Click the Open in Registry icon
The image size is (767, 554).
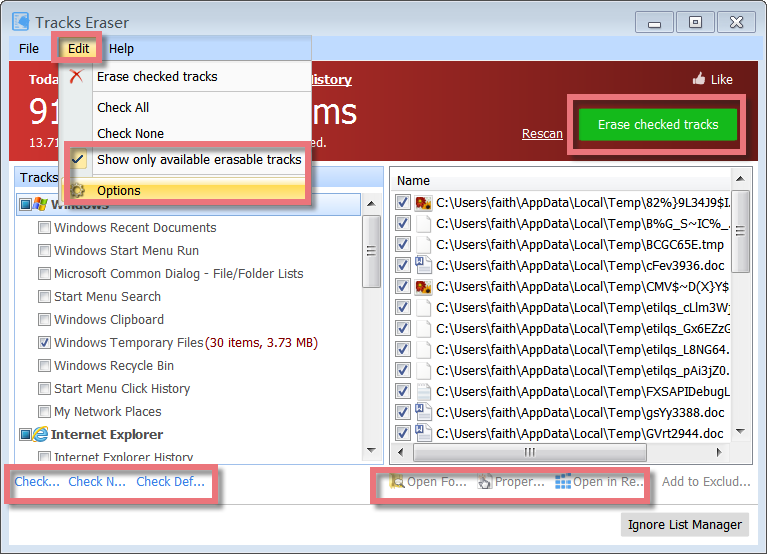[x=563, y=482]
